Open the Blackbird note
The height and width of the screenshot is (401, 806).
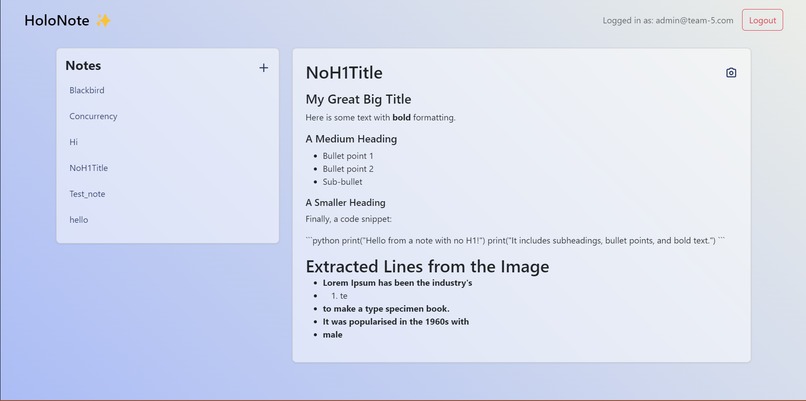pyautogui.click(x=87, y=90)
